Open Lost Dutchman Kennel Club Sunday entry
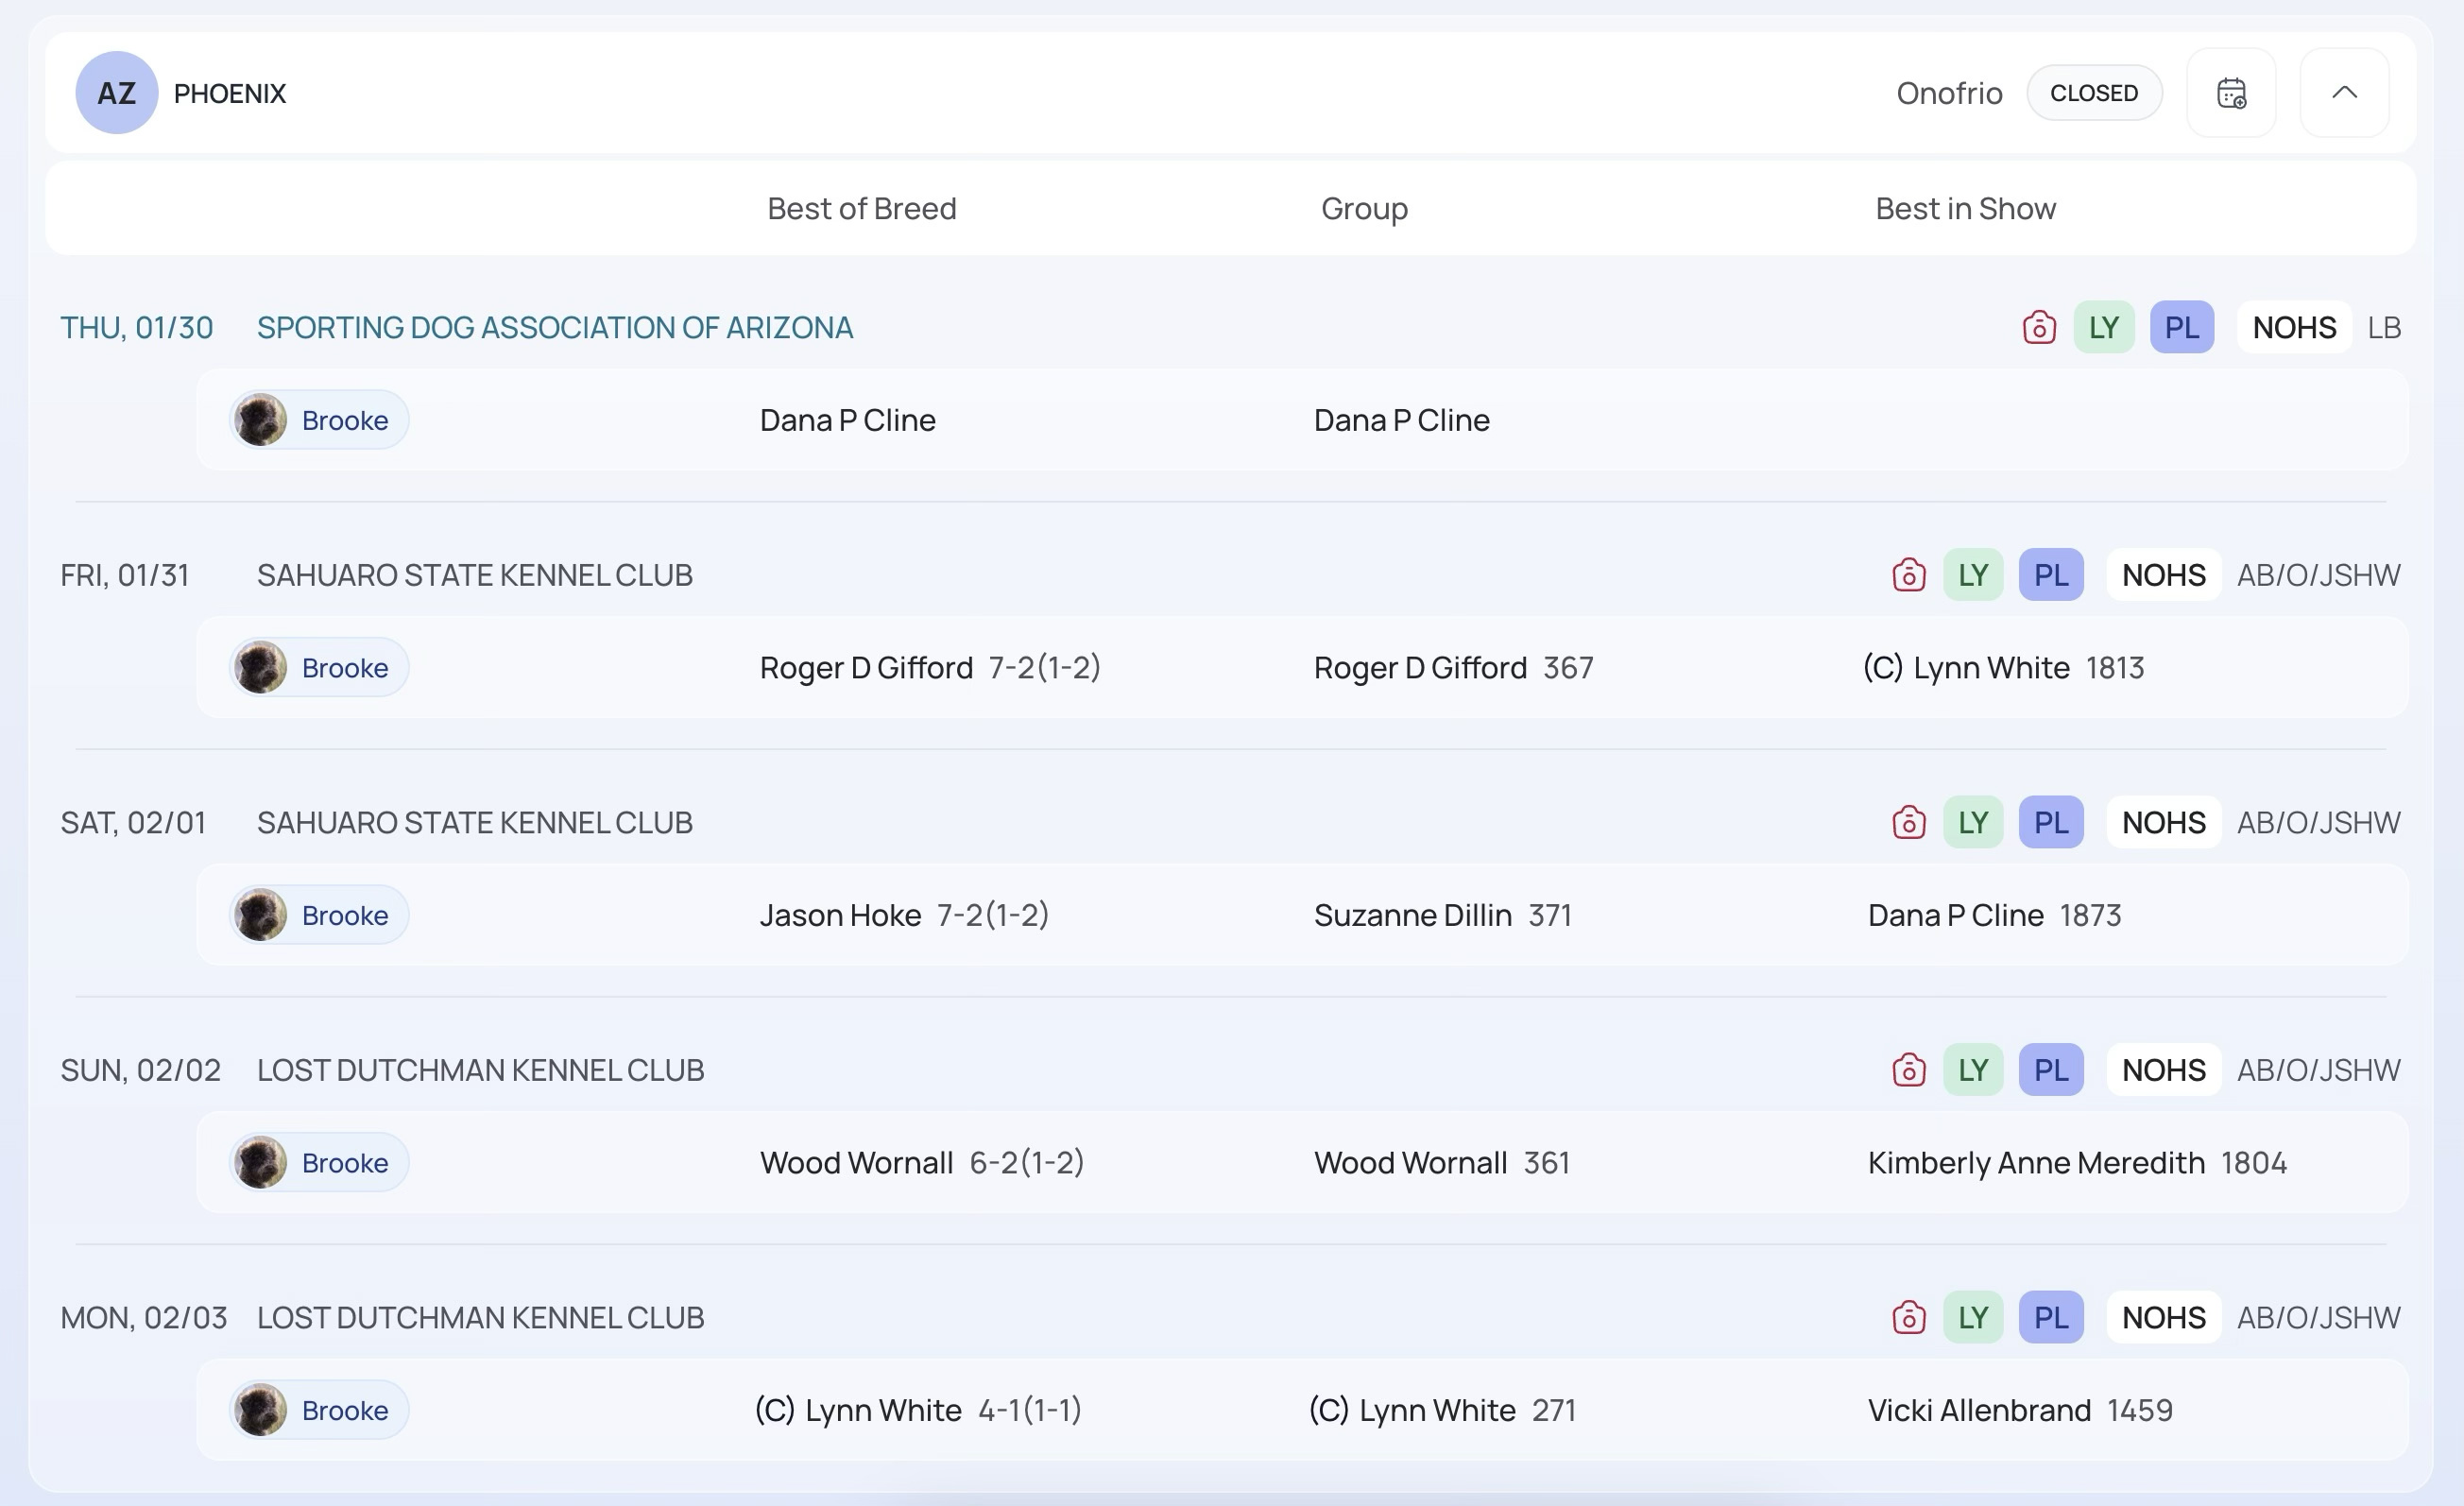This screenshot has width=2464, height=1506. (480, 1070)
